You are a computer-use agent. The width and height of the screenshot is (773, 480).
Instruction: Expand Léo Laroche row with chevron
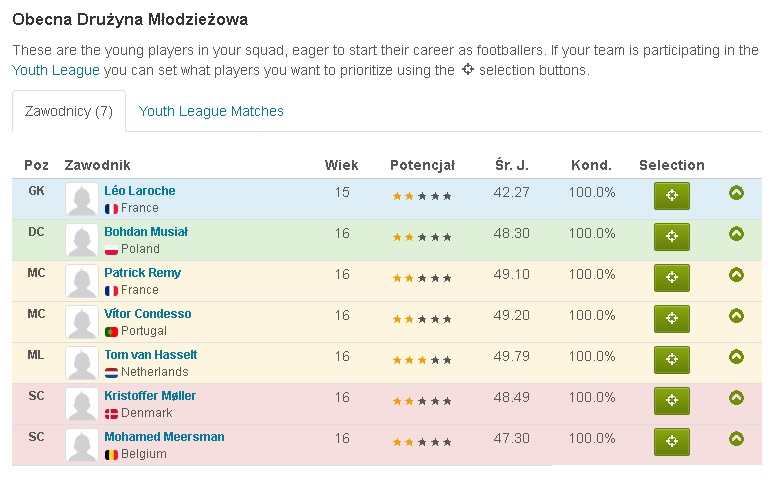pos(737,193)
